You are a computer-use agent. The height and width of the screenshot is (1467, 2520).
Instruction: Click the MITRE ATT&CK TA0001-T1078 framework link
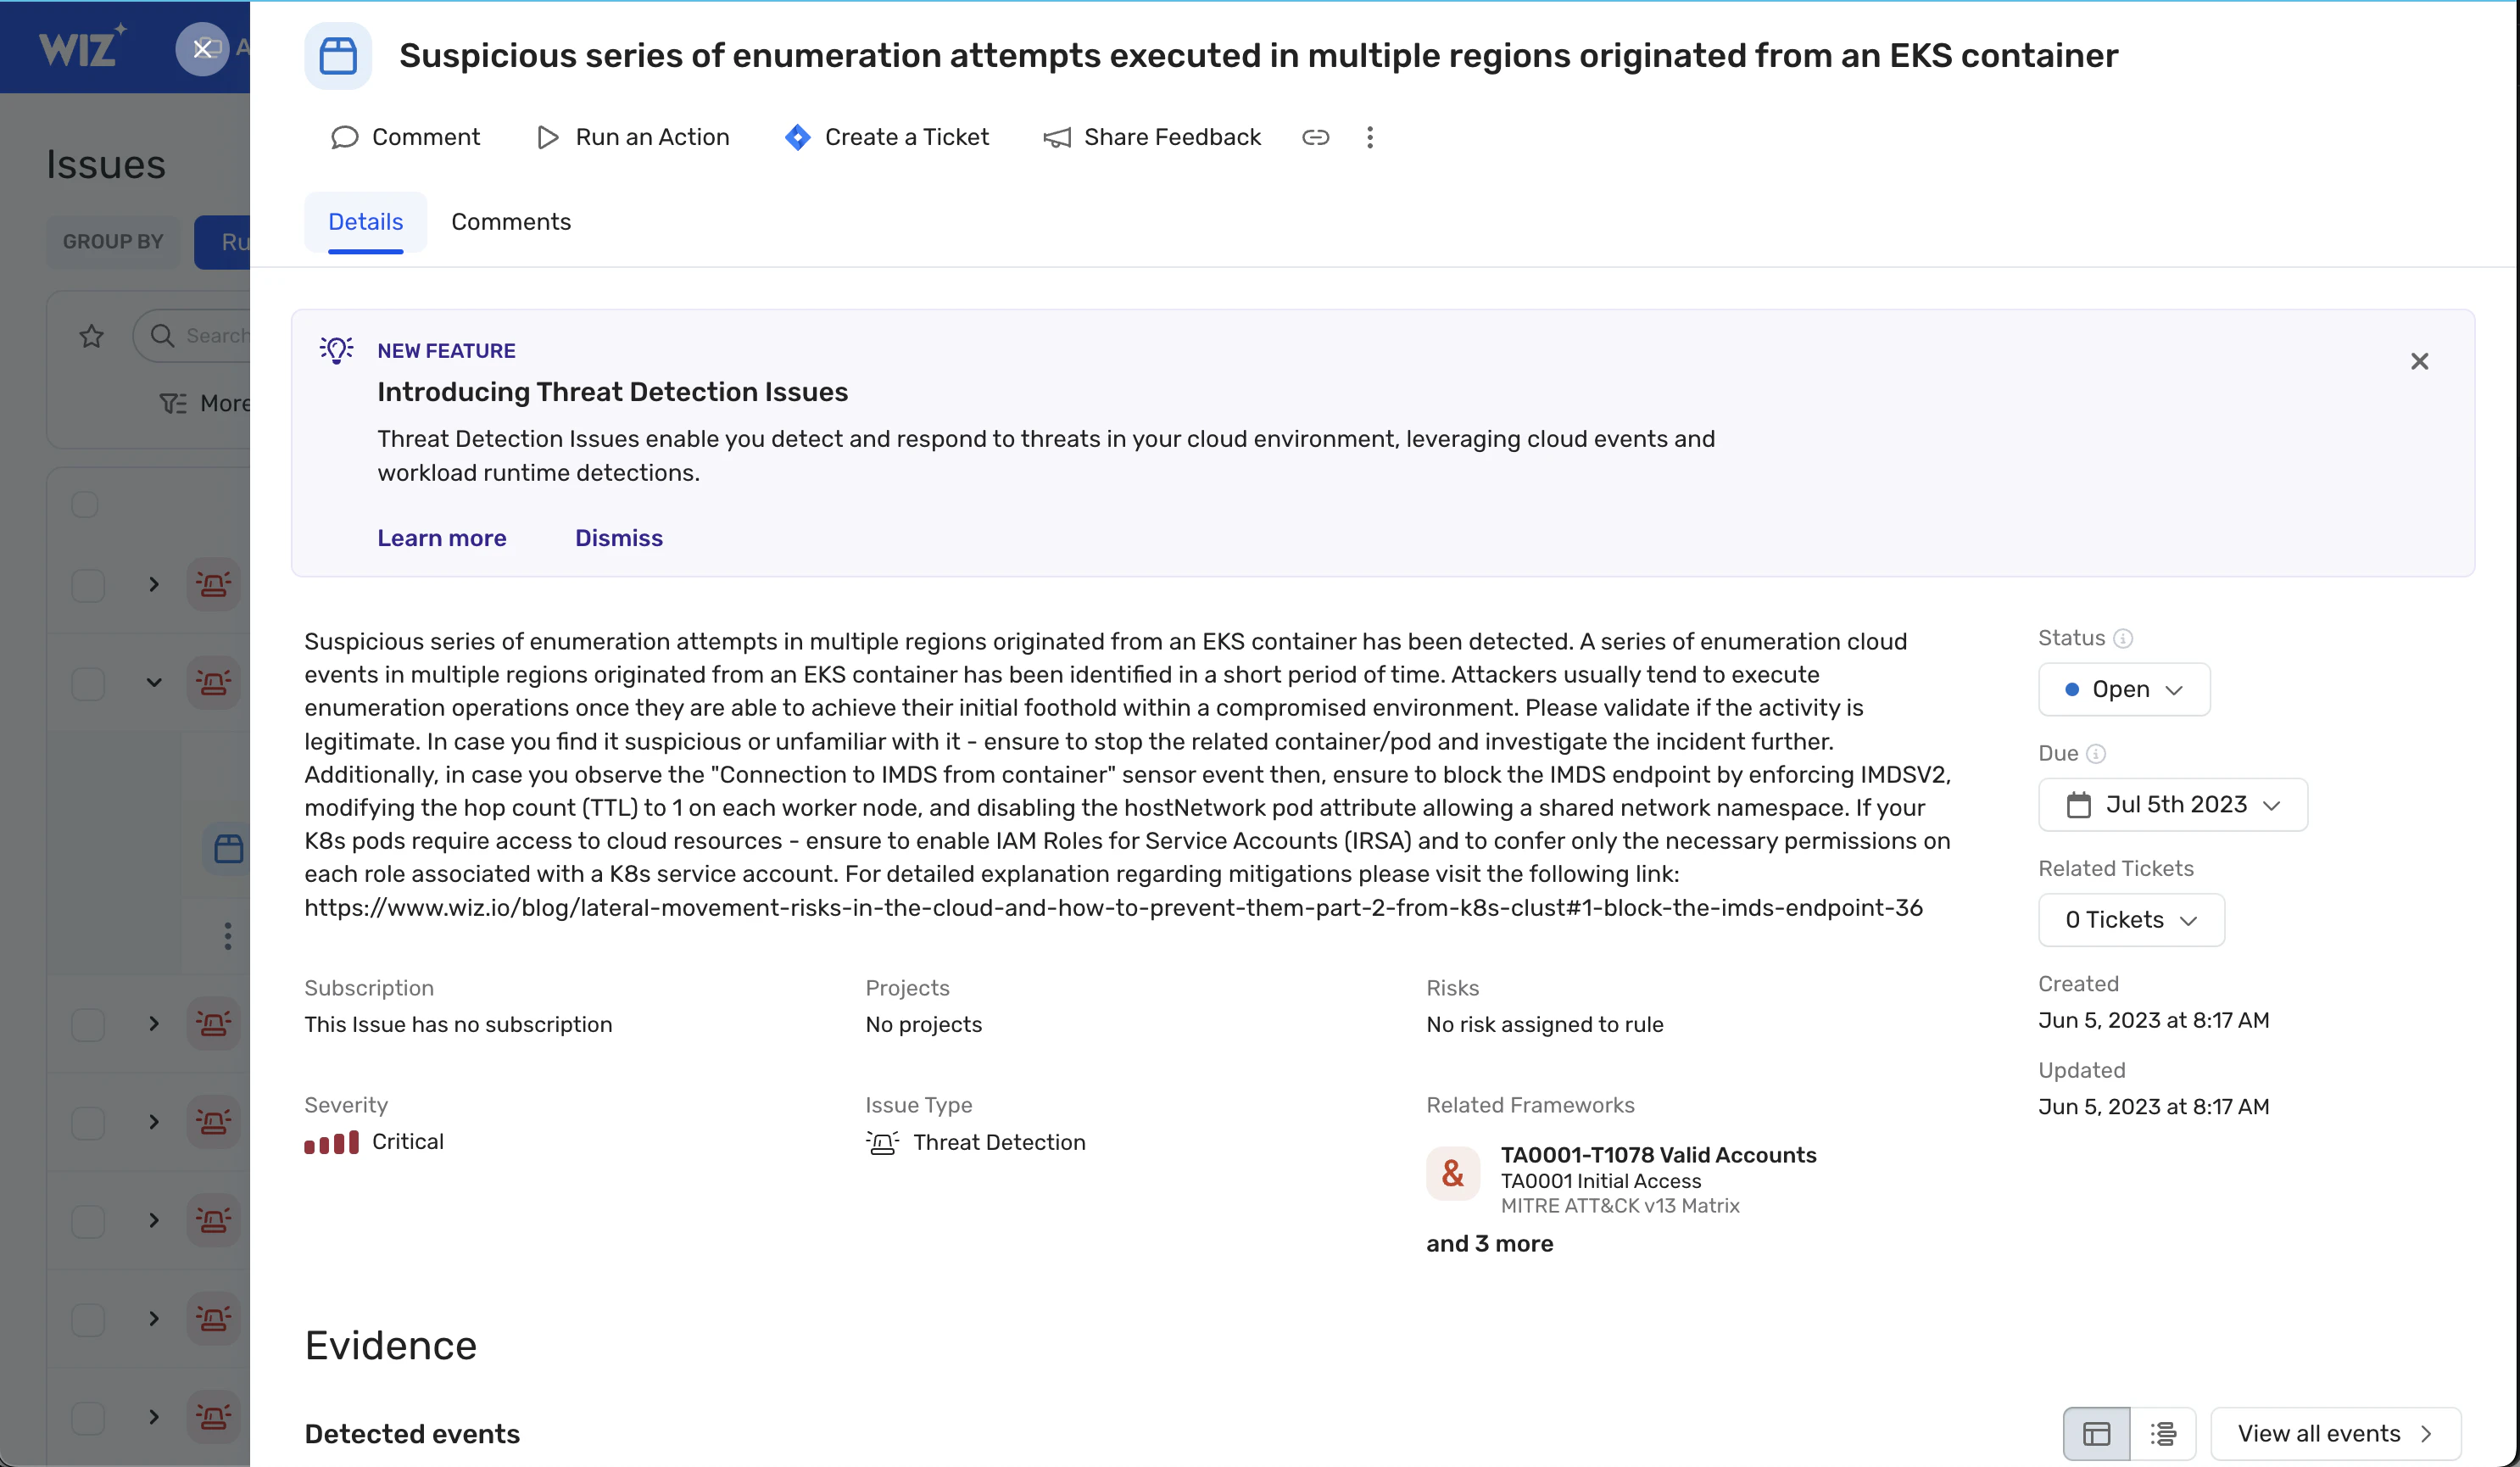(1658, 1154)
